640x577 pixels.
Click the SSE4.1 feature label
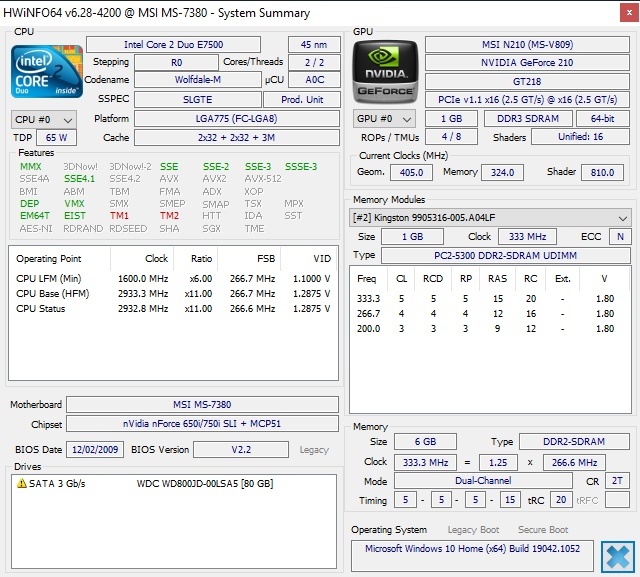point(79,179)
